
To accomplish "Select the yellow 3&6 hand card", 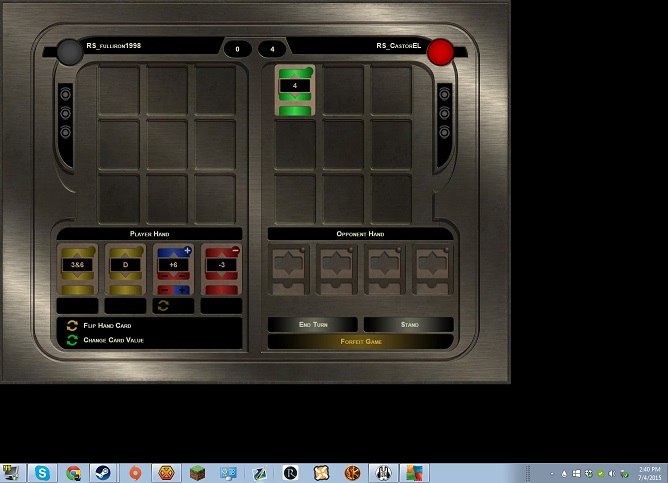I will pos(77,268).
